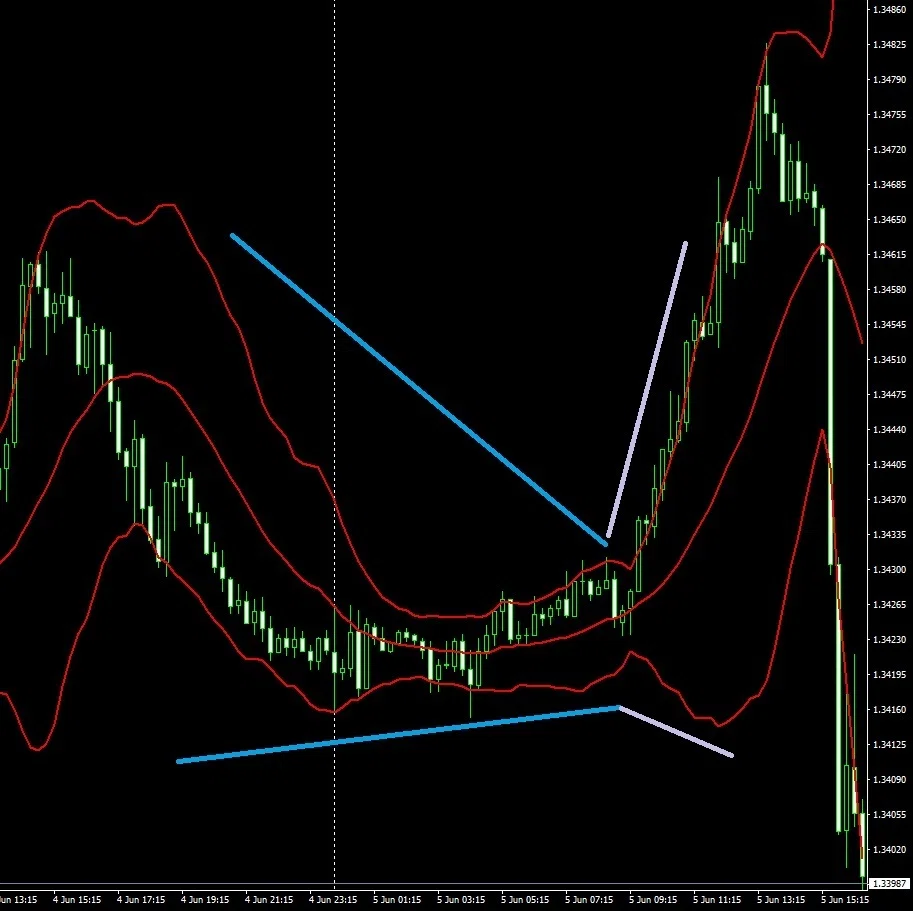Click the 1.34825 price axis label
913x911 pixels.
889,44
